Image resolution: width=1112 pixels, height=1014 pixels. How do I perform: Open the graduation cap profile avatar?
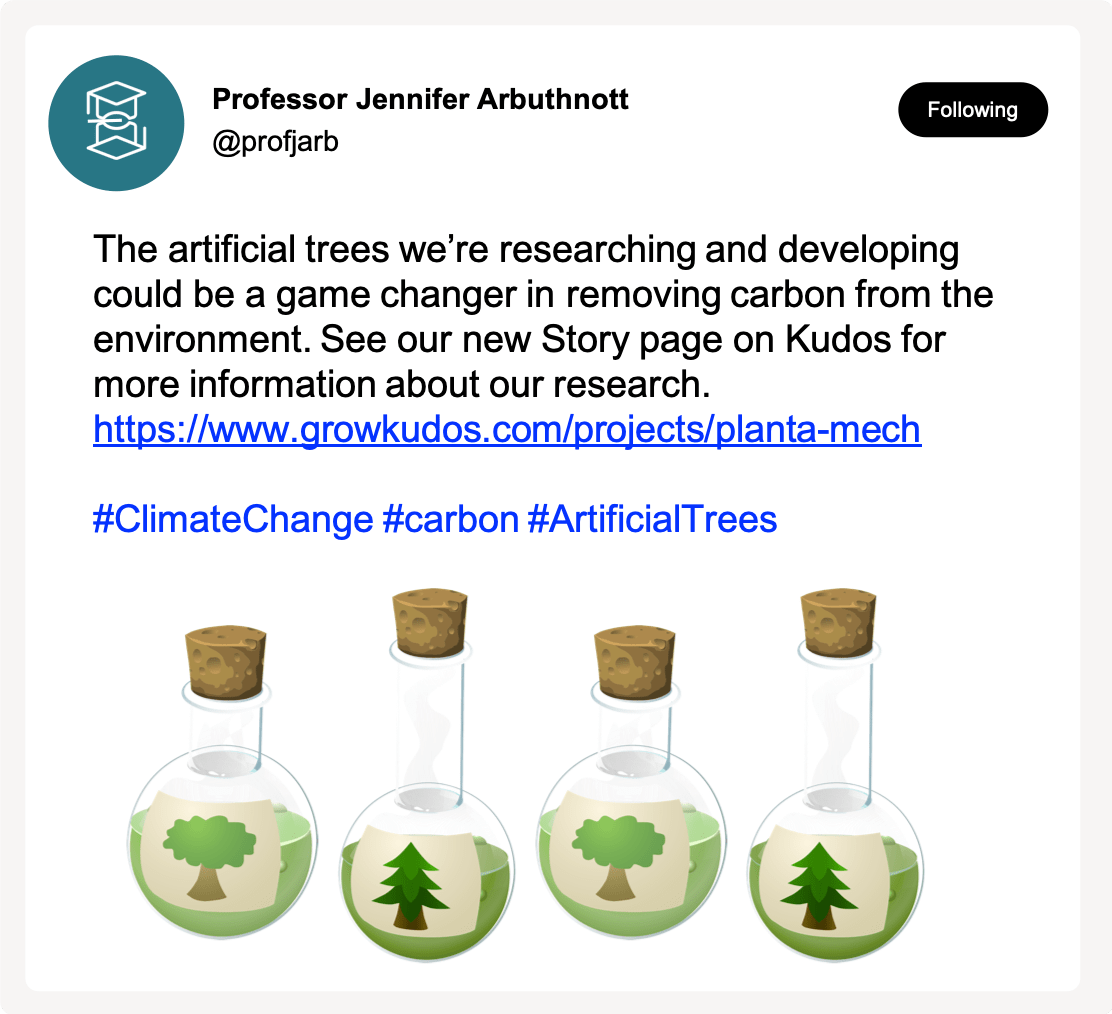click(116, 123)
